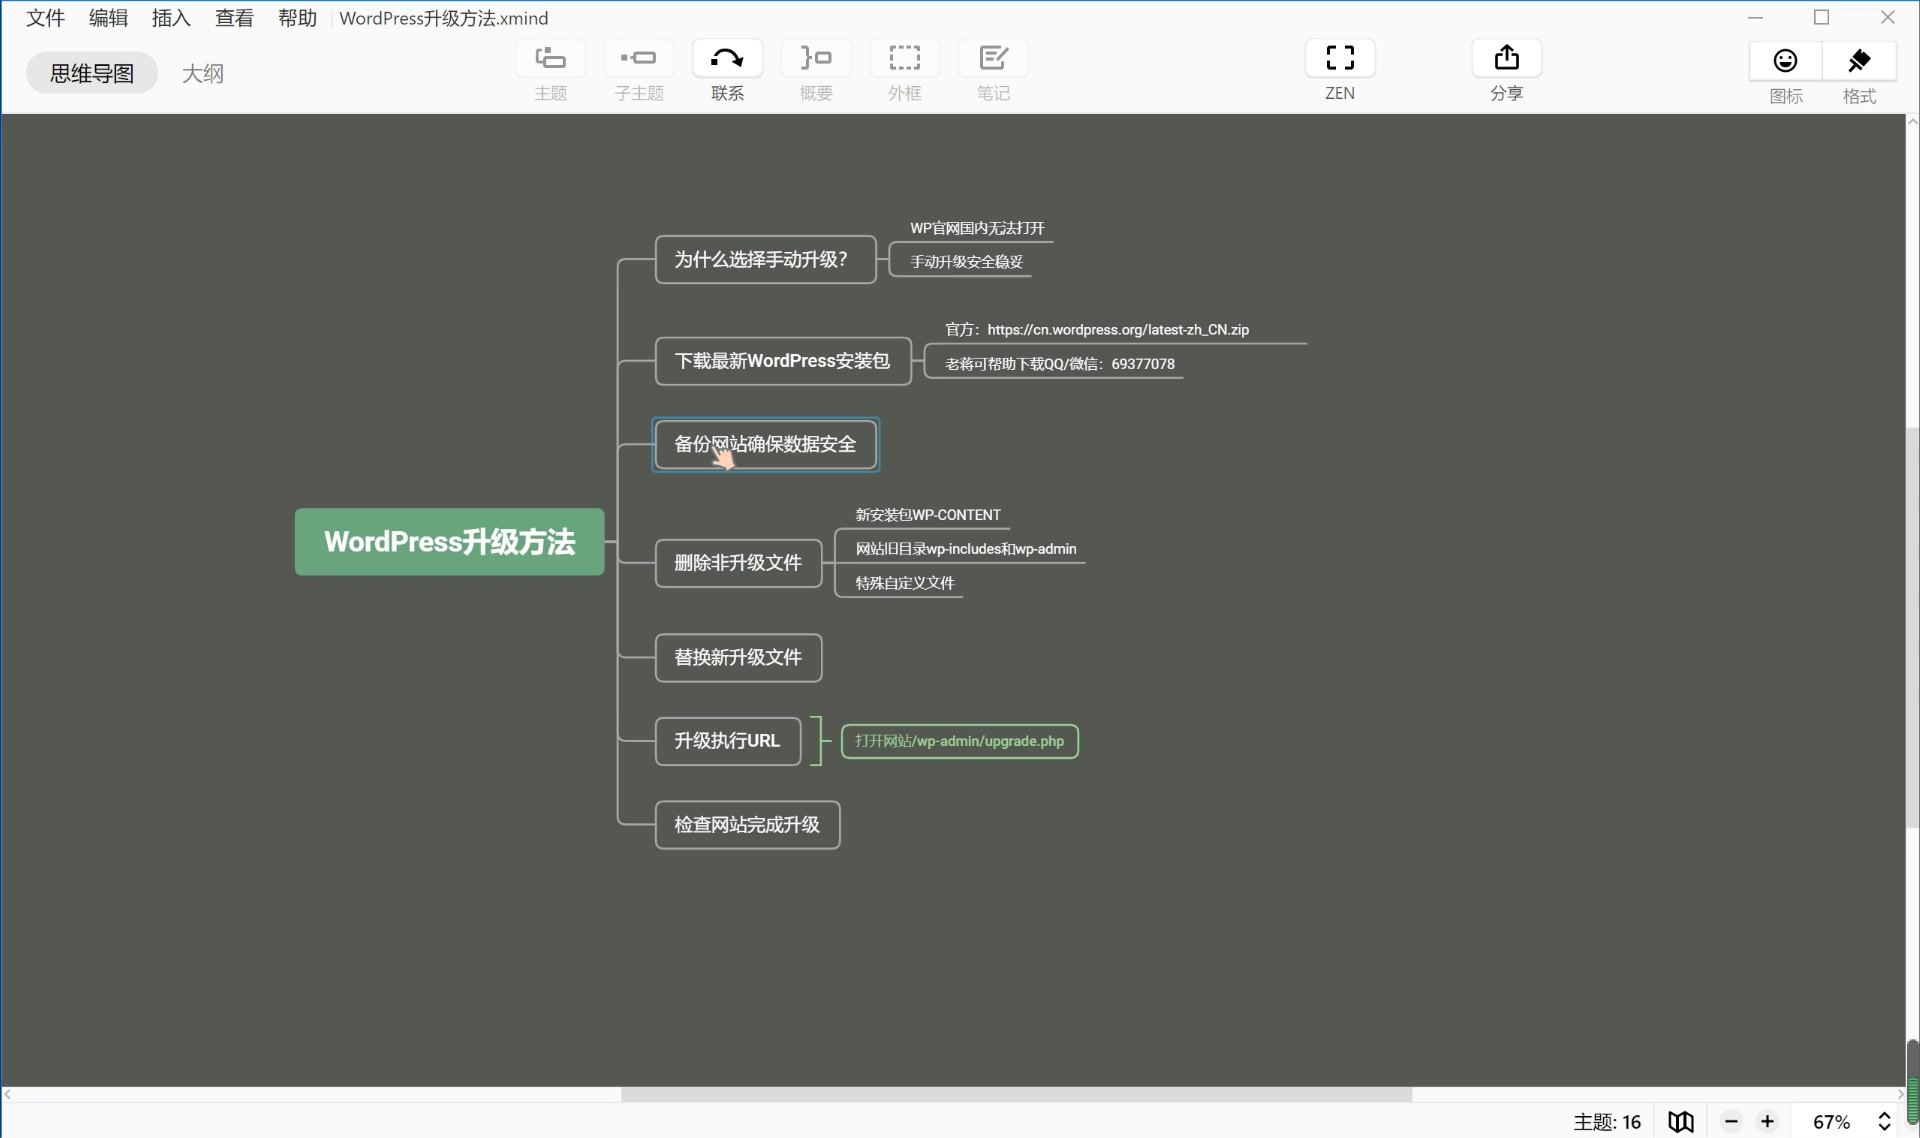
Task: Click the zoom out minus button
Action: (x=1732, y=1122)
